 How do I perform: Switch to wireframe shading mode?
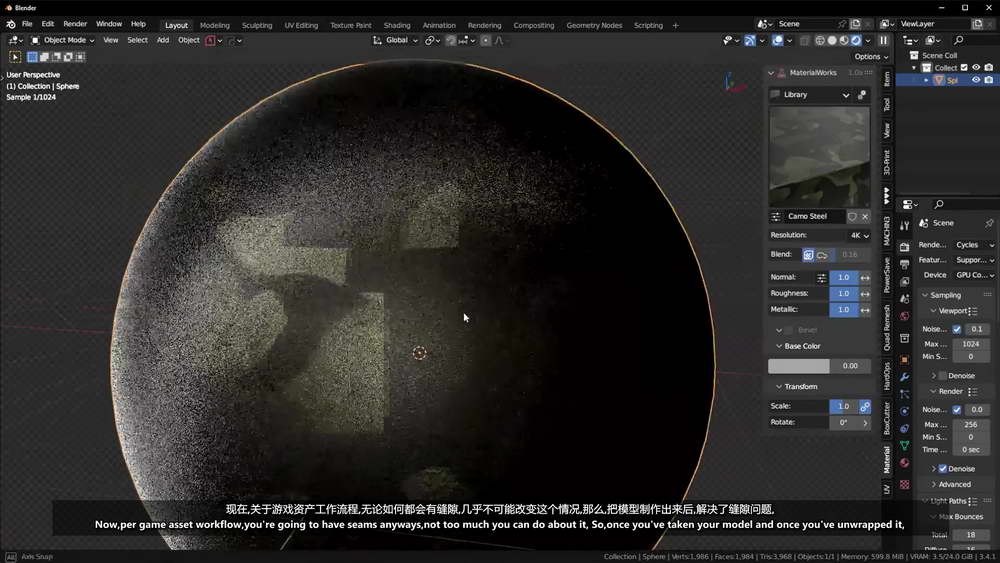[x=820, y=40]
